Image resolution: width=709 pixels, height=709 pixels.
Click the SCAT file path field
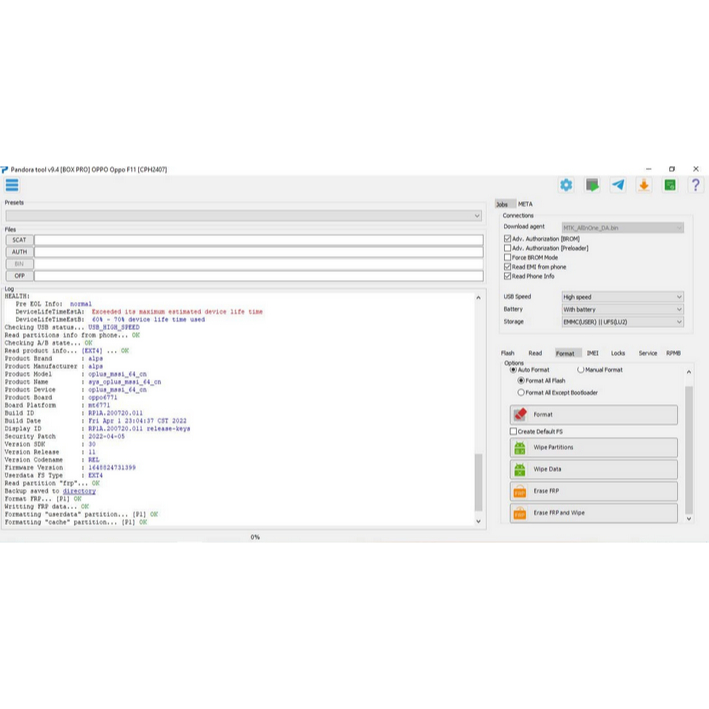click(x=259, y=240)
